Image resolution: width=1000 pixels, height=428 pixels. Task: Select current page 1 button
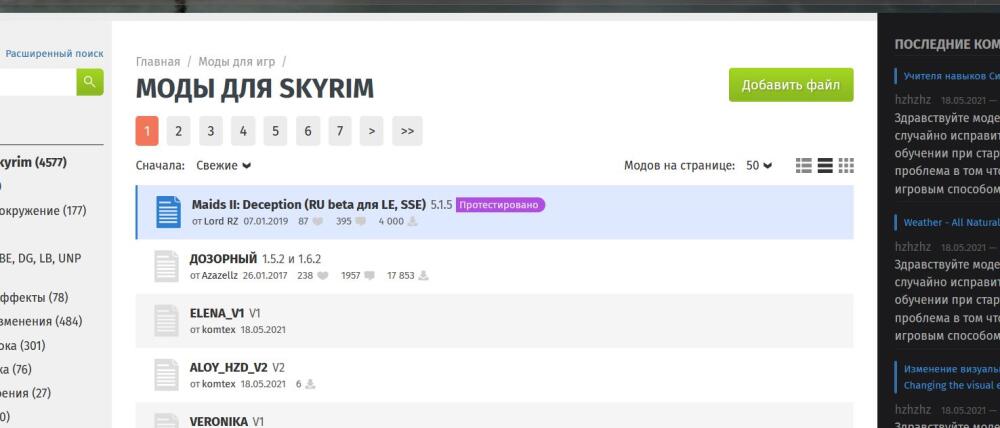tap(147, 131)
